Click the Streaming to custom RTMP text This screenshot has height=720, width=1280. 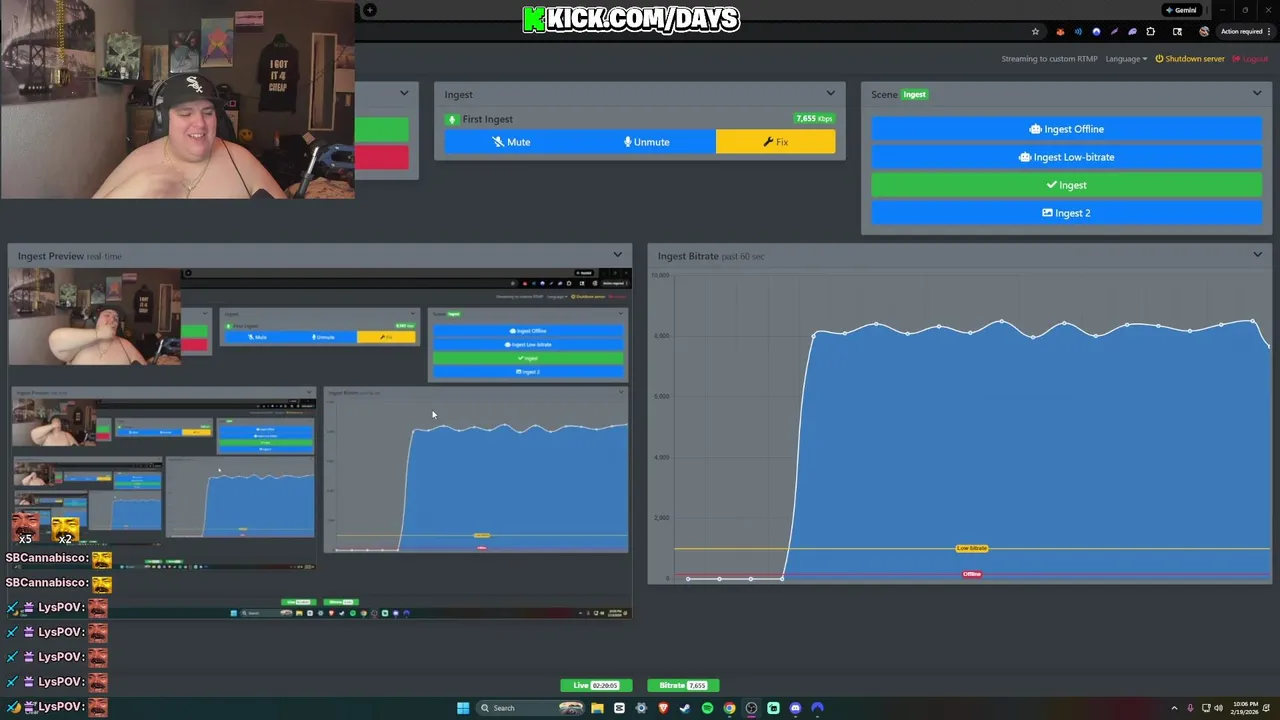[1049, 59]
